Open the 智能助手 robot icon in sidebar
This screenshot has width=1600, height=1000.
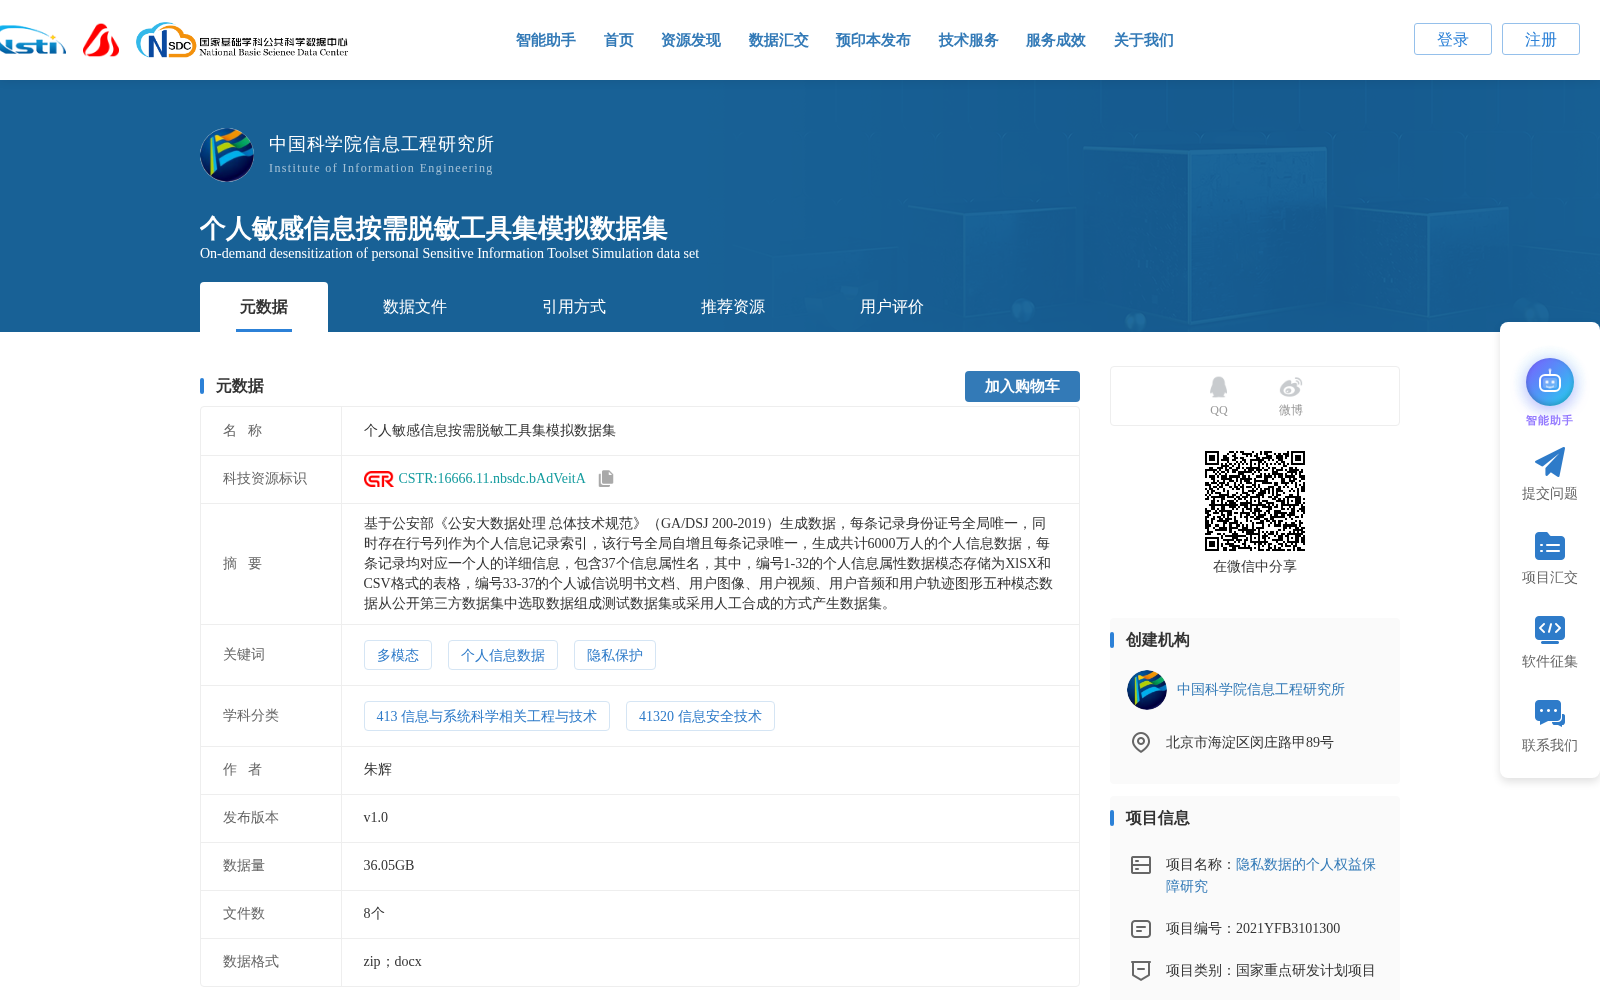pos(1550,382)
